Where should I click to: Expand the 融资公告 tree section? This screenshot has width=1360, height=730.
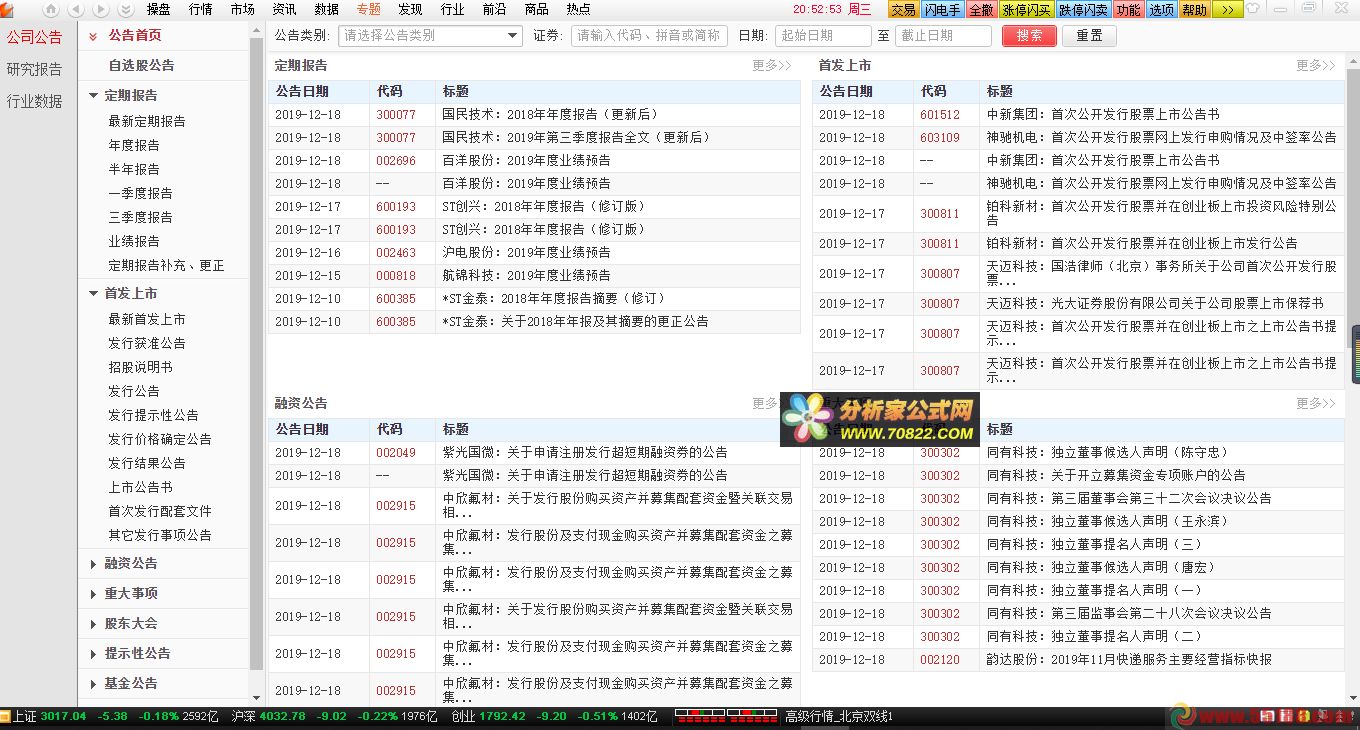(x=93, y=564)
